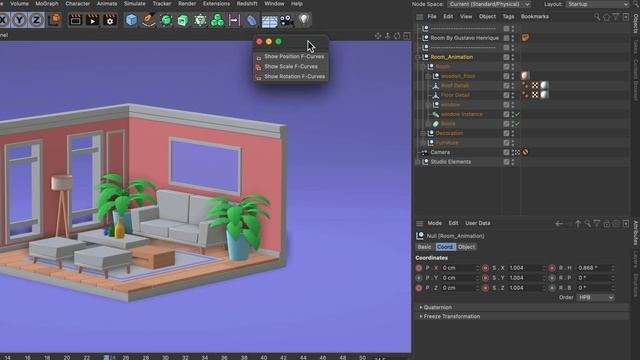Image resolution: width=640 pixels, height=360 pixels.
Task: Expand the Studio Elements tree node
Action: [418, 162]
